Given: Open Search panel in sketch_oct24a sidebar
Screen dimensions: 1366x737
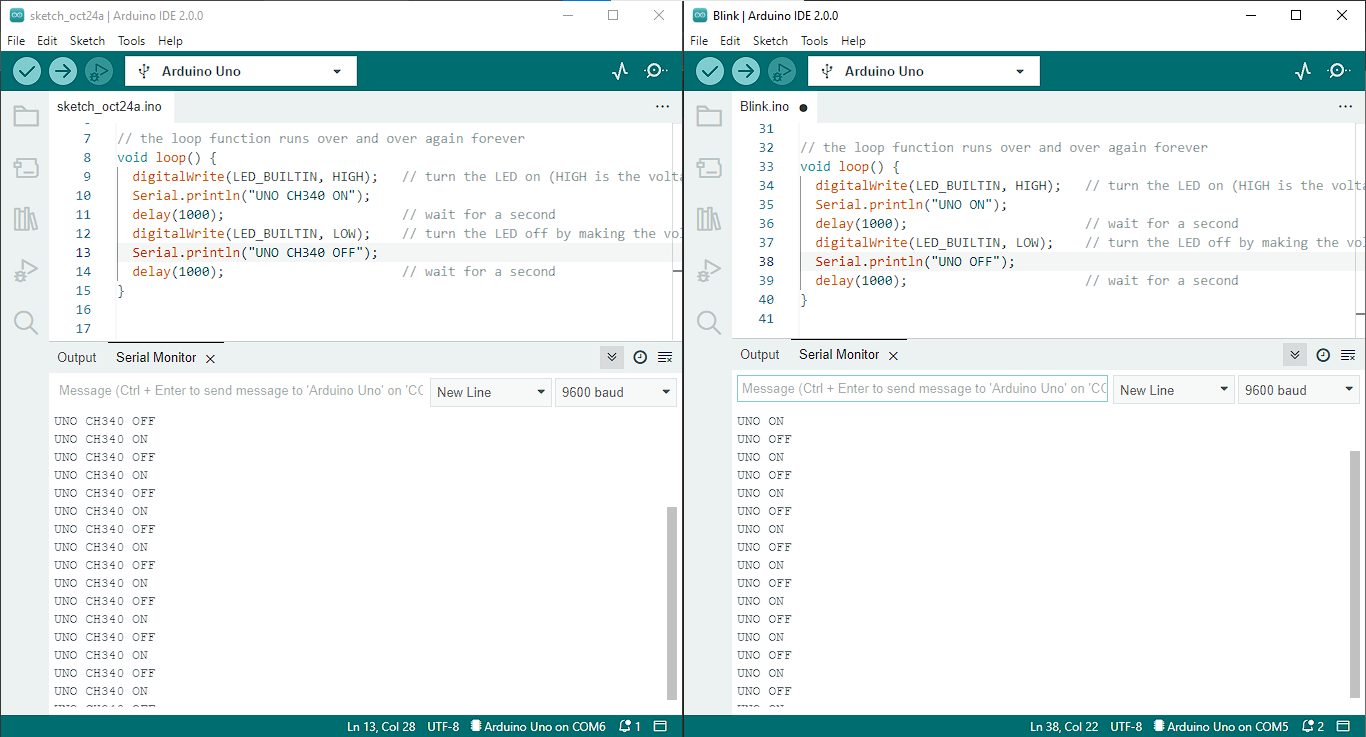Looking at the screenshot, I should (x=26, y=322).
